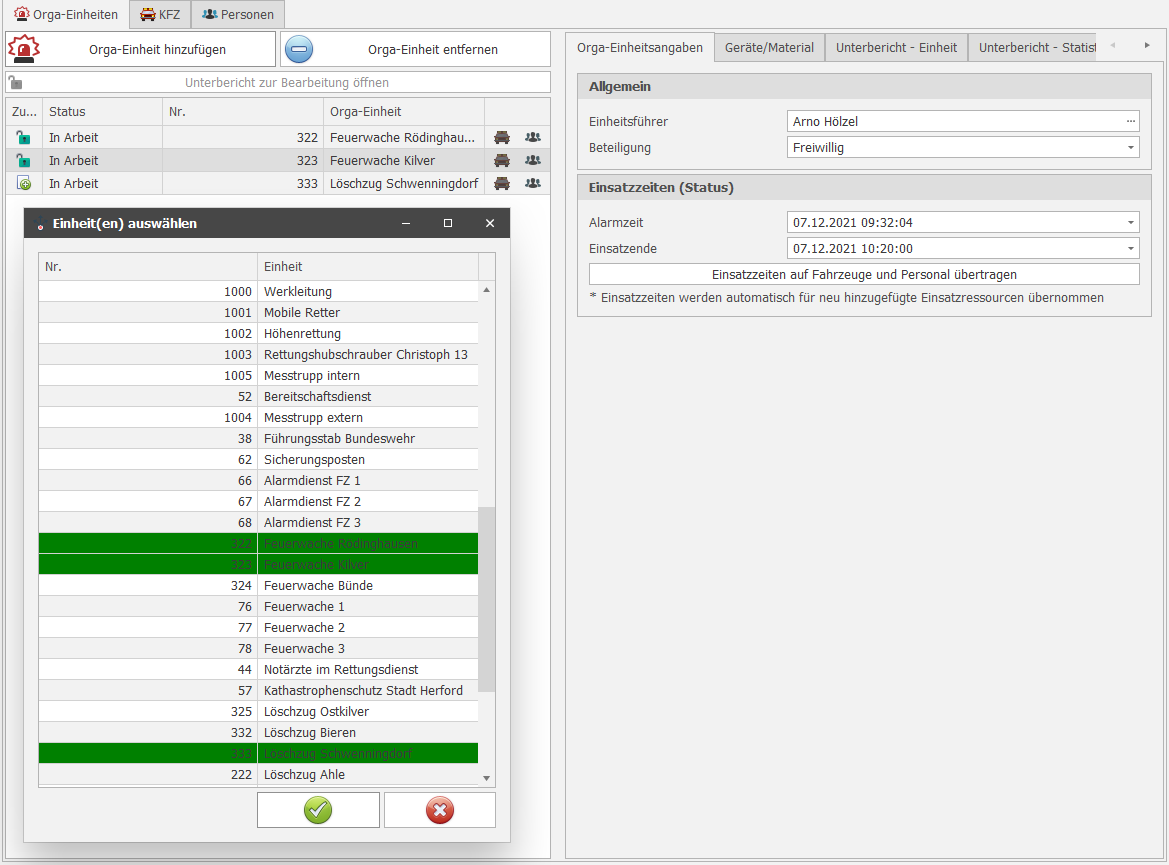Click the vehicle icon for Feuerwache Kilver
This screenshot has height=865, width=1169.
pyautogui.click(x=502, y=160)
